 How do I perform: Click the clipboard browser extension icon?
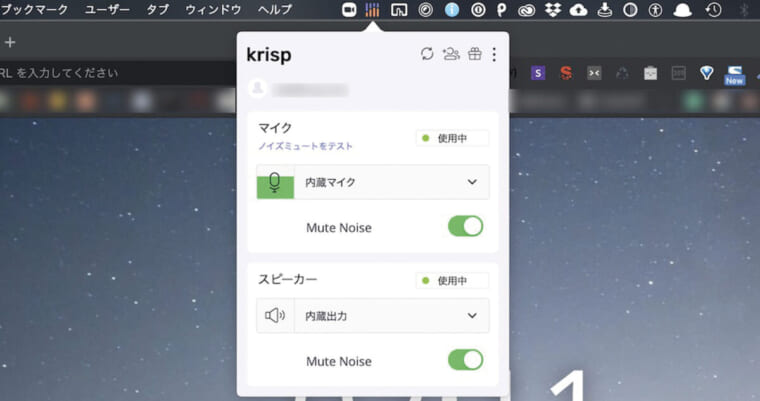pyautogui.click(x=650, y=73)
